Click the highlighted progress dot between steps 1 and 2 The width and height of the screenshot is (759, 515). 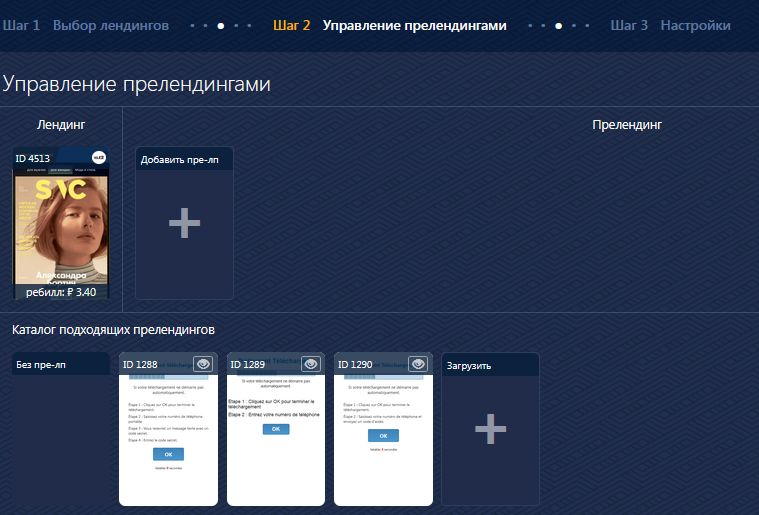pos(220,26)
